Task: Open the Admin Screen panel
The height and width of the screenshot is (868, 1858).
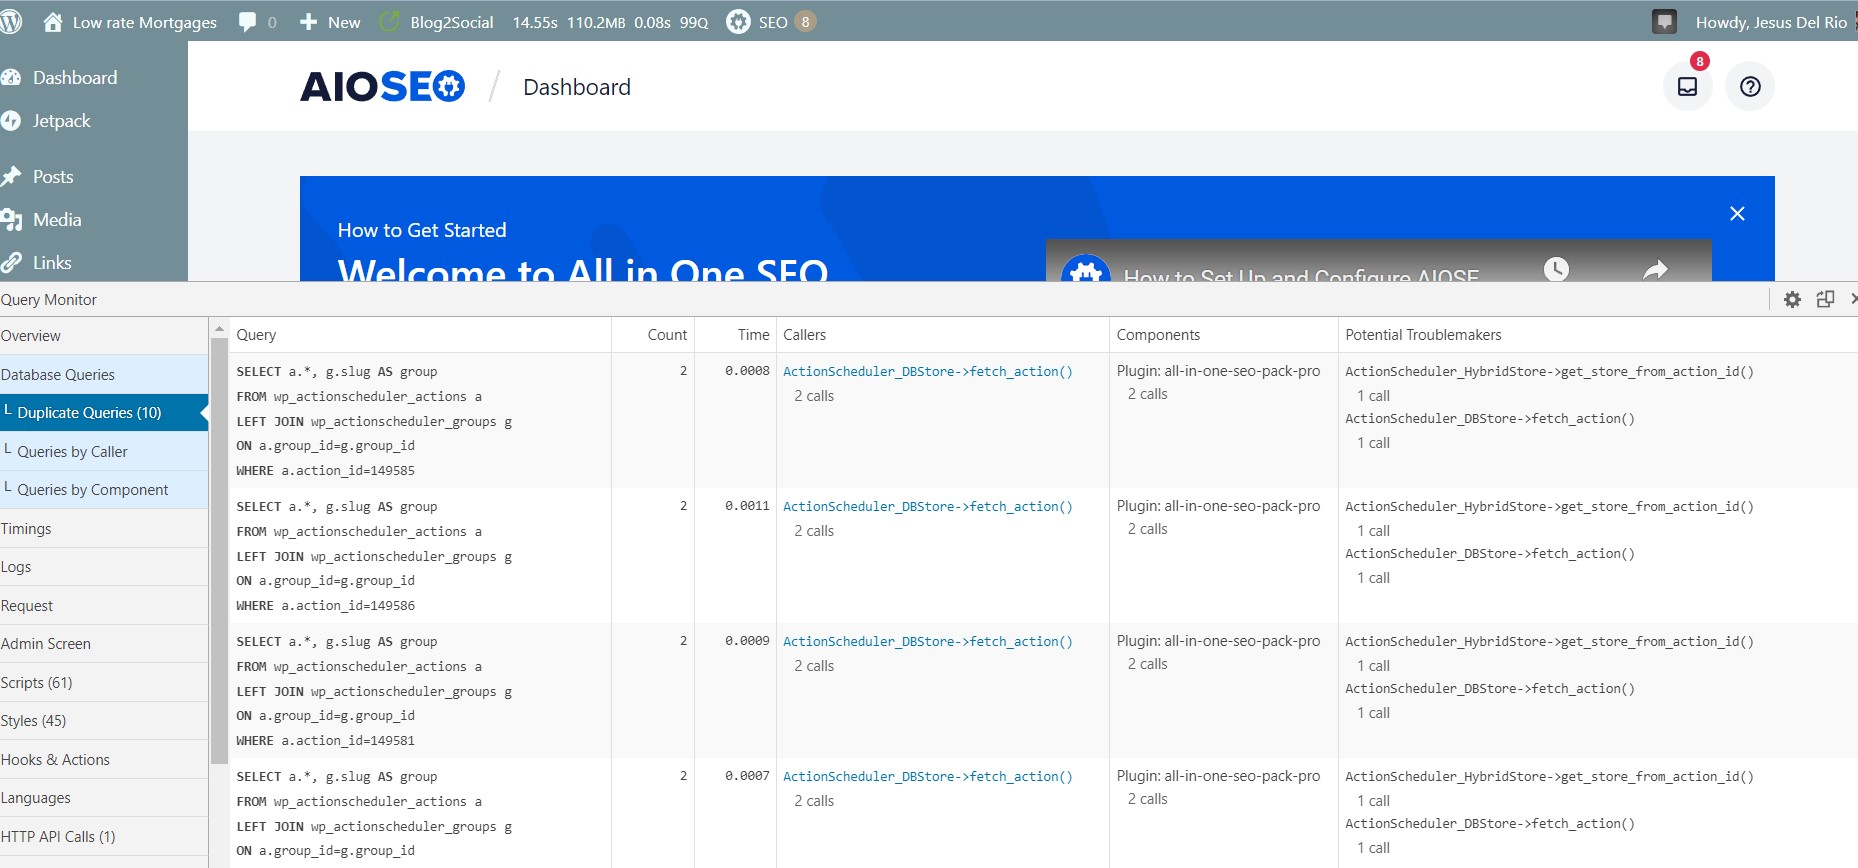Action: pos(104,644)
